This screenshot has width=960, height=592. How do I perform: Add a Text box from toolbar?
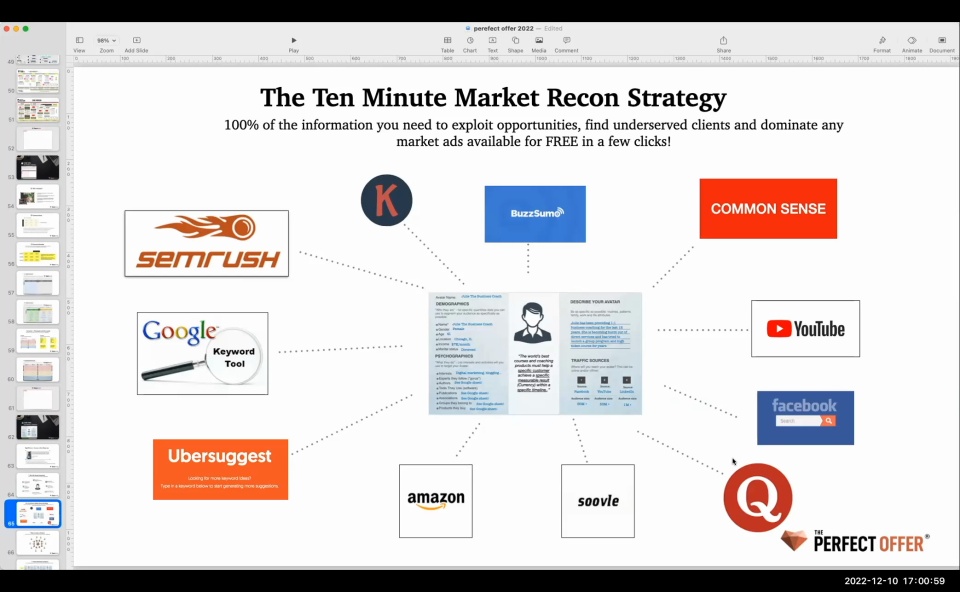(x=492, y=44)
